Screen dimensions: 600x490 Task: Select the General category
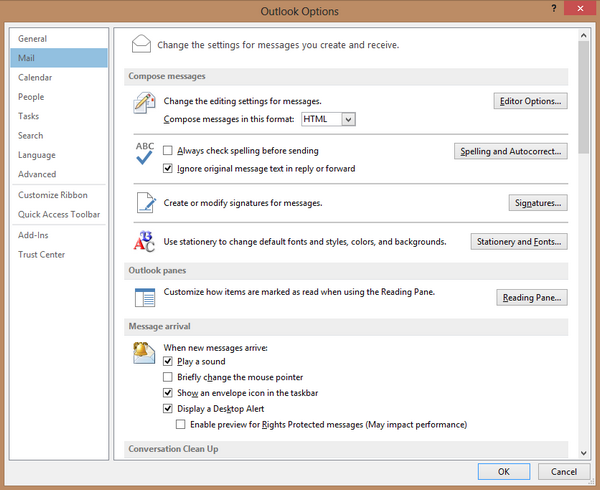[59, 39]
